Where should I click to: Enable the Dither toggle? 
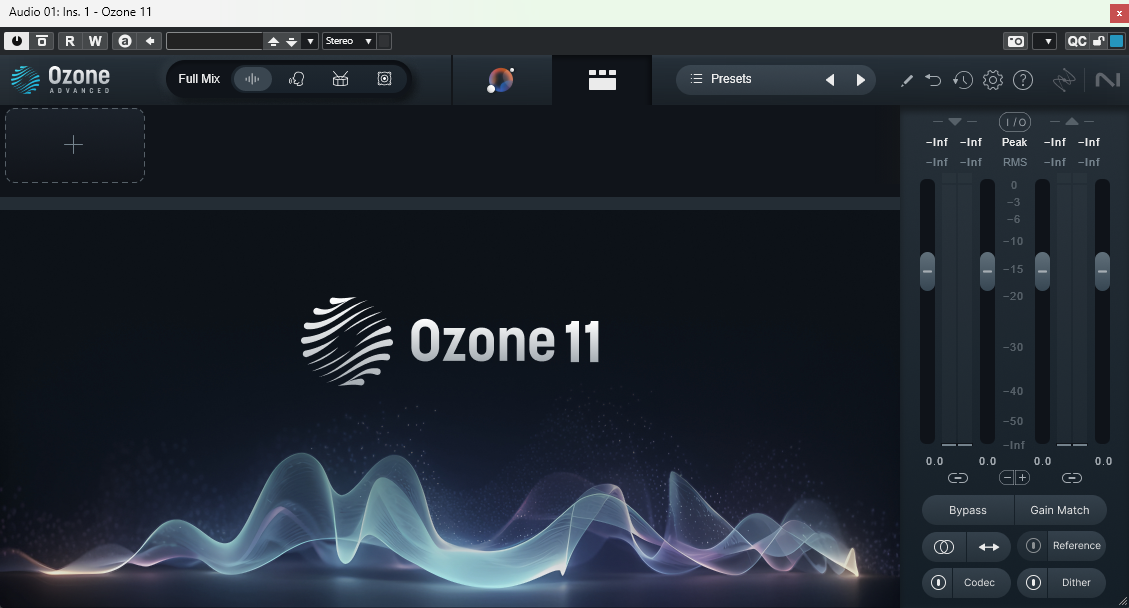point(1033,582)
